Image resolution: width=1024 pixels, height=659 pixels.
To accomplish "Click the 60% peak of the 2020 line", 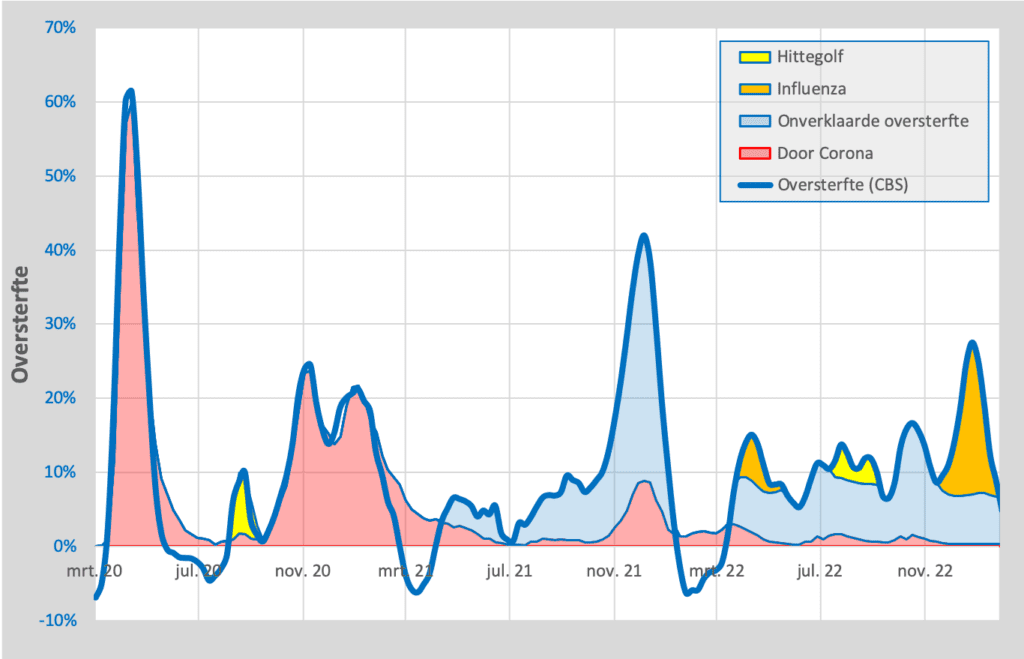I will (131, 92).
